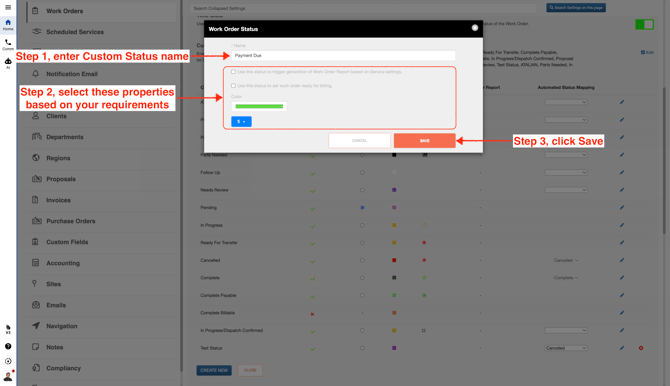670x386 pixels.
Task: Edit the Follow Up status pencil
Action: click(x=622, y=173)
